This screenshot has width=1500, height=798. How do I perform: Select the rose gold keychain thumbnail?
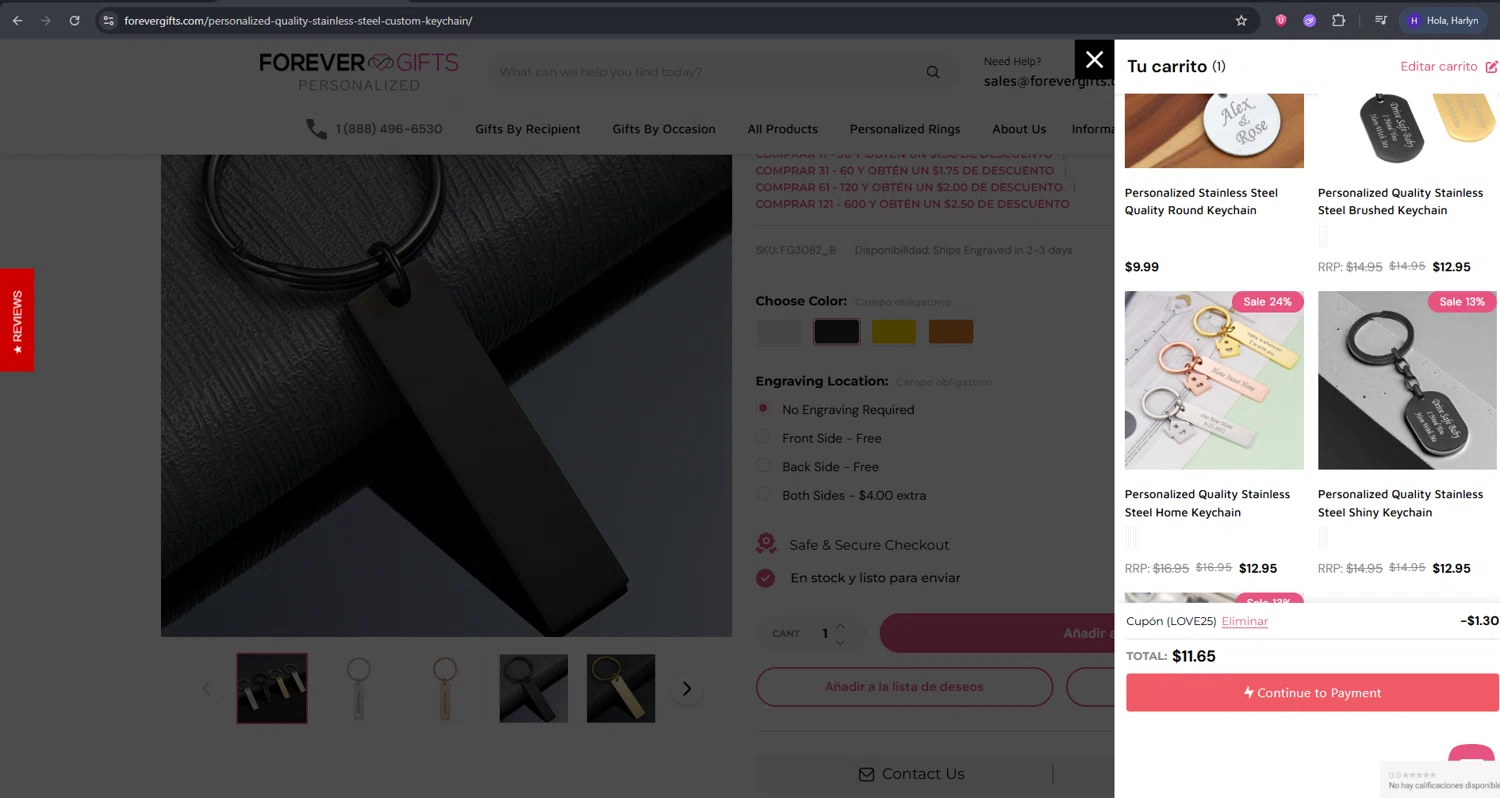446,688
